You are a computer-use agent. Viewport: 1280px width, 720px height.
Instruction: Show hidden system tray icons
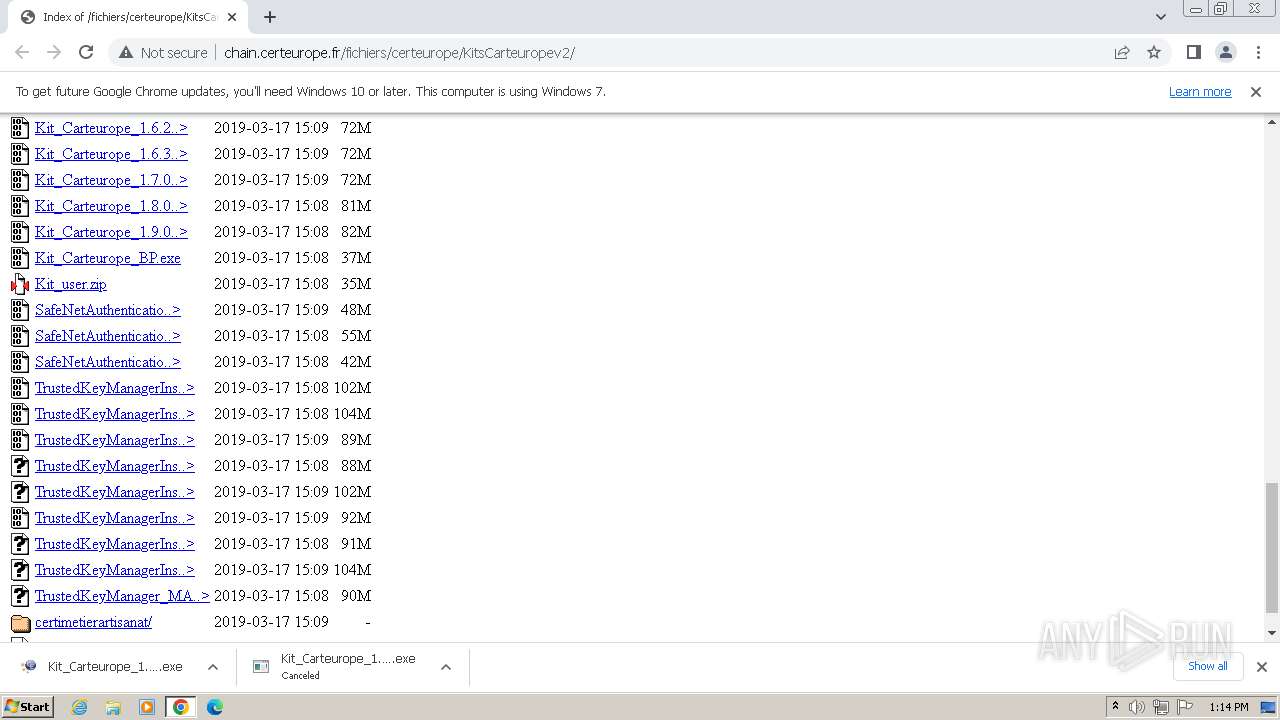pyautogui.click(x=1115, y=706)
